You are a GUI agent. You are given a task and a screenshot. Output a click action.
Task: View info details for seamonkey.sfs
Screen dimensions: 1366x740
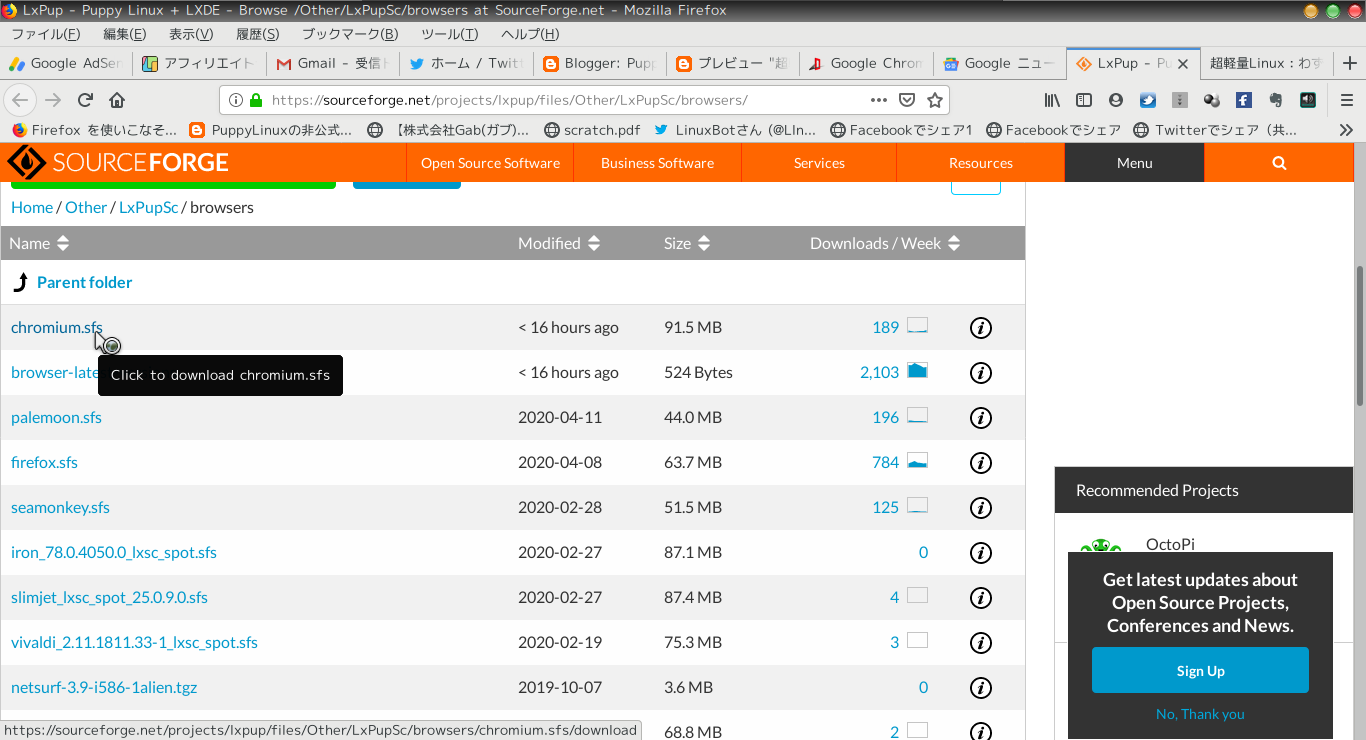tap(981, 508)
